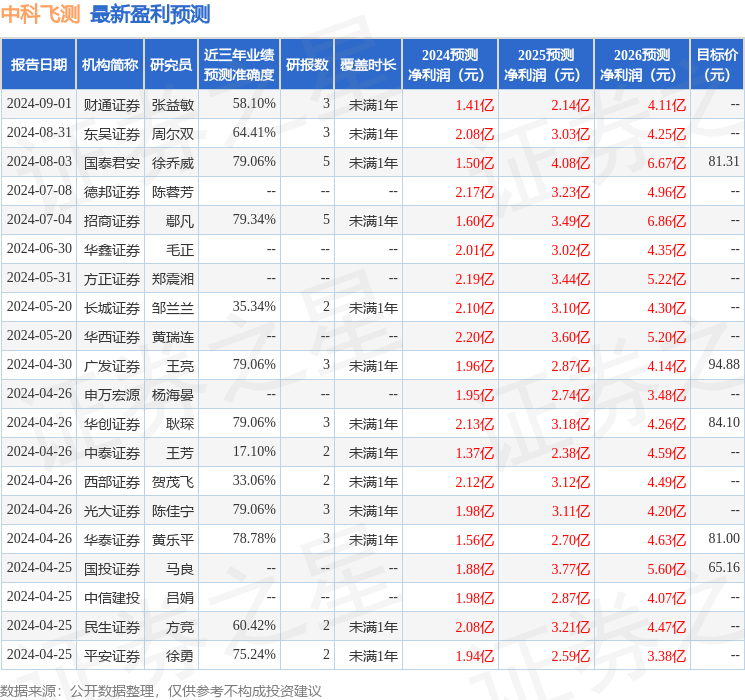745x700 pixels.
Task: Click the 数据来源 disclaimer footer text
Action: [161, 691]
